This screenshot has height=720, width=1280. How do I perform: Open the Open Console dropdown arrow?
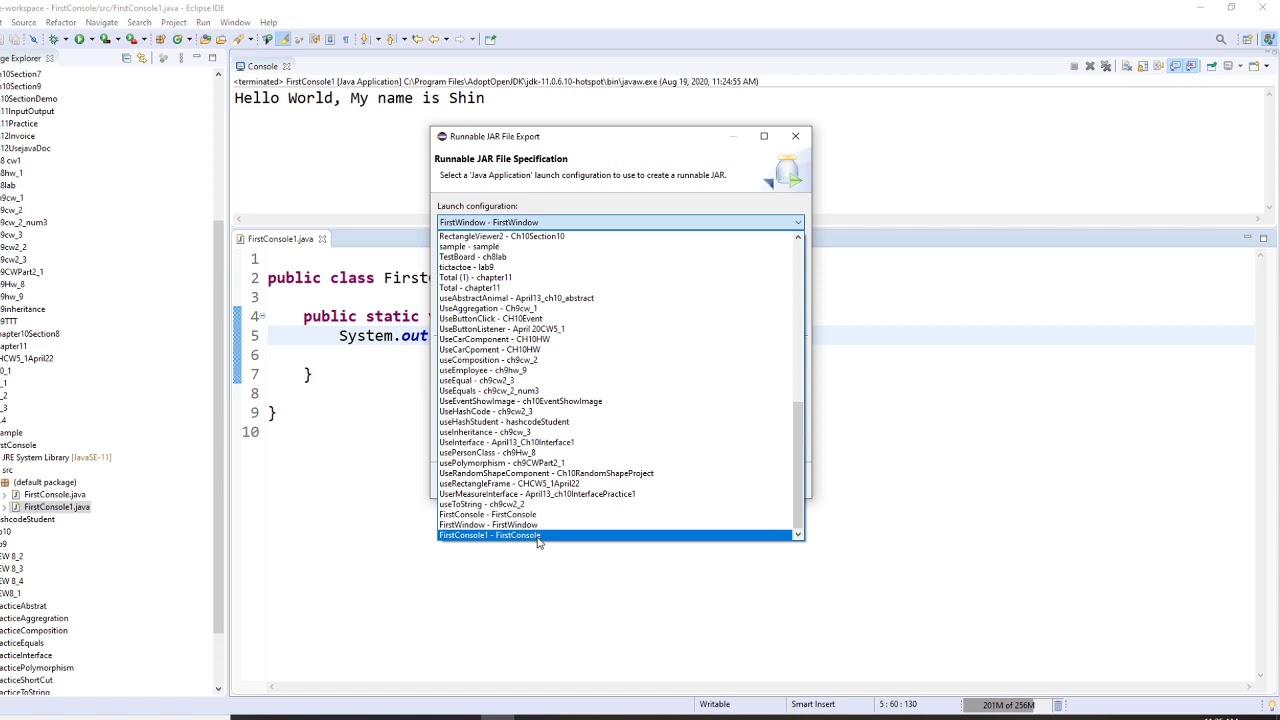1266,66
